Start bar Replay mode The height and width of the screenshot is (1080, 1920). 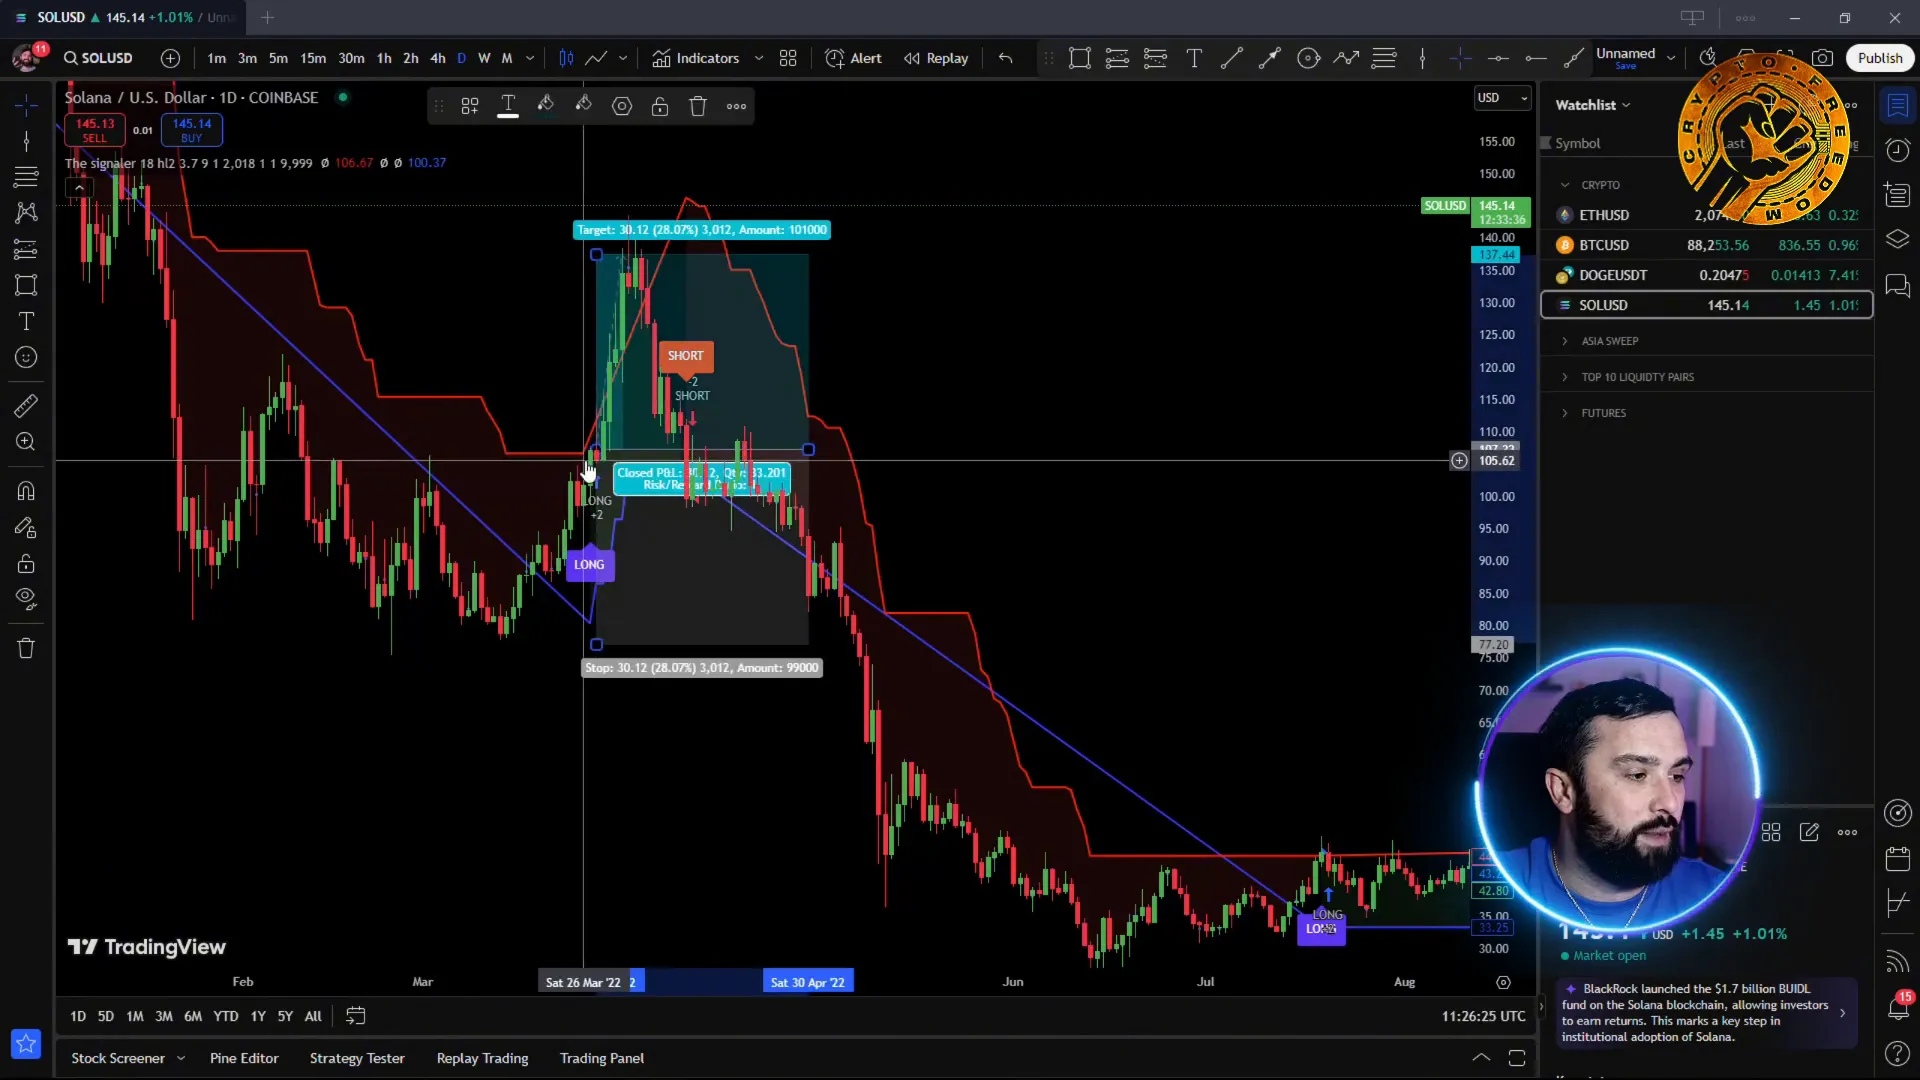pyautogui.click(x=936, y=58)
